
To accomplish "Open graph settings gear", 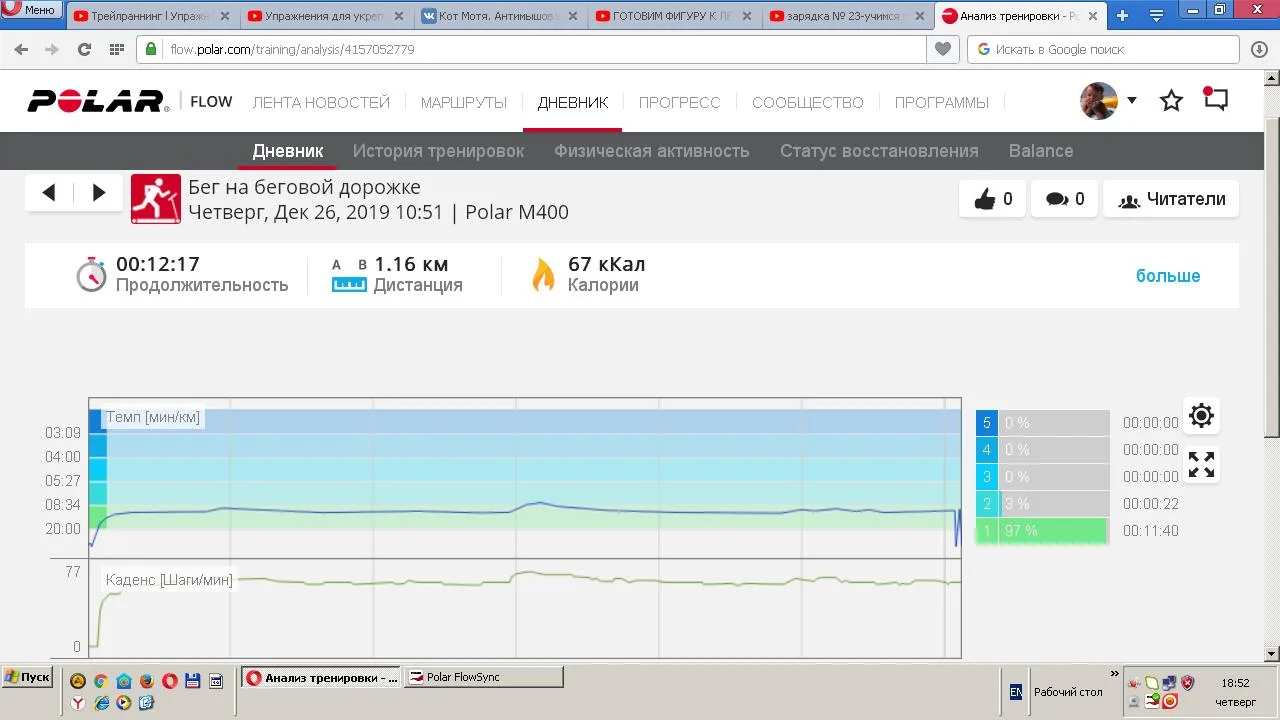I will coord(1201,416).
